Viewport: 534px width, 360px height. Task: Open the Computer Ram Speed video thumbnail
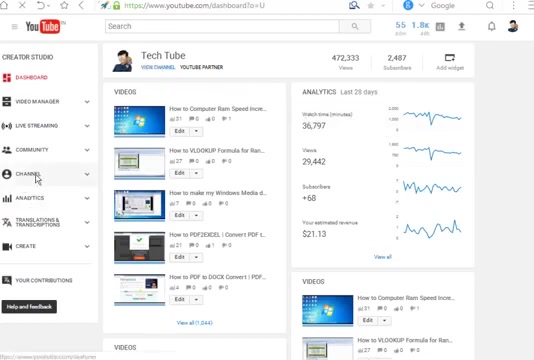[140, 121]
